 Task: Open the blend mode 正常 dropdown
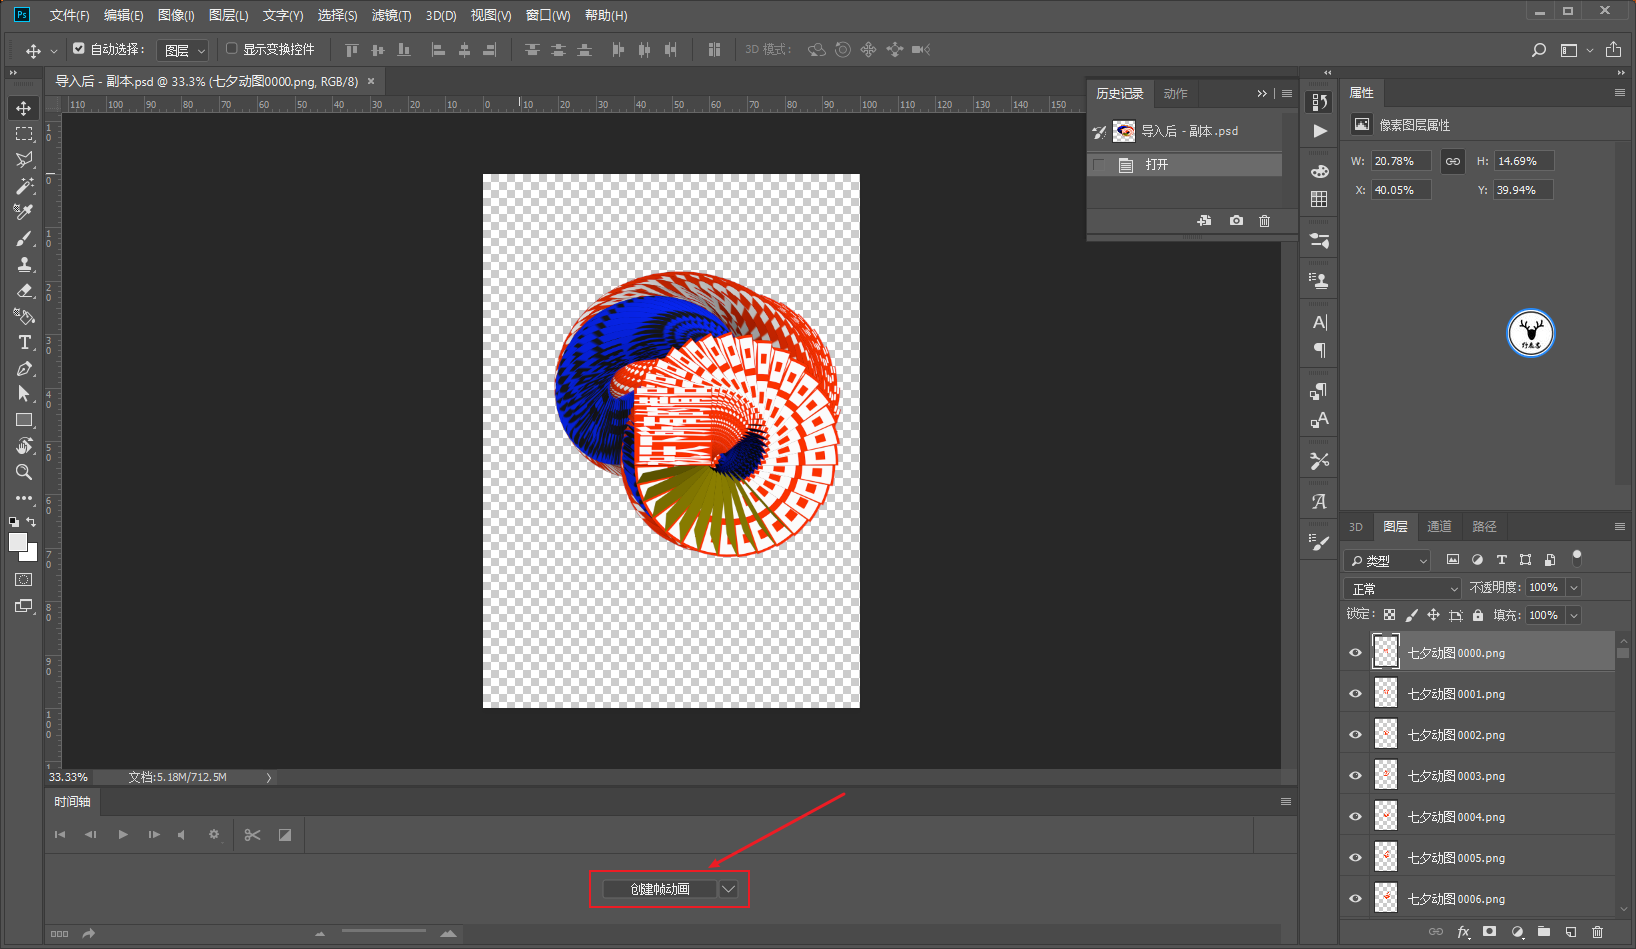coord(1402,588)
